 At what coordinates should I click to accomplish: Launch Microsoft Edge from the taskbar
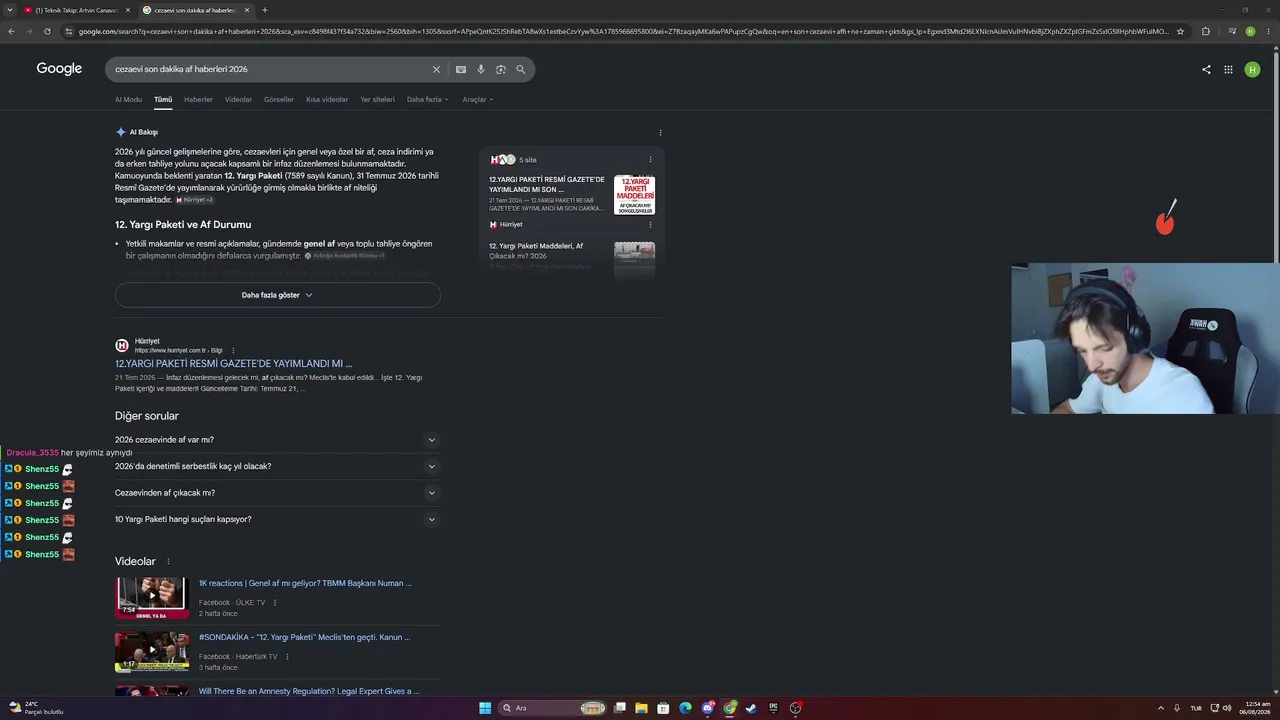point(685,708)
